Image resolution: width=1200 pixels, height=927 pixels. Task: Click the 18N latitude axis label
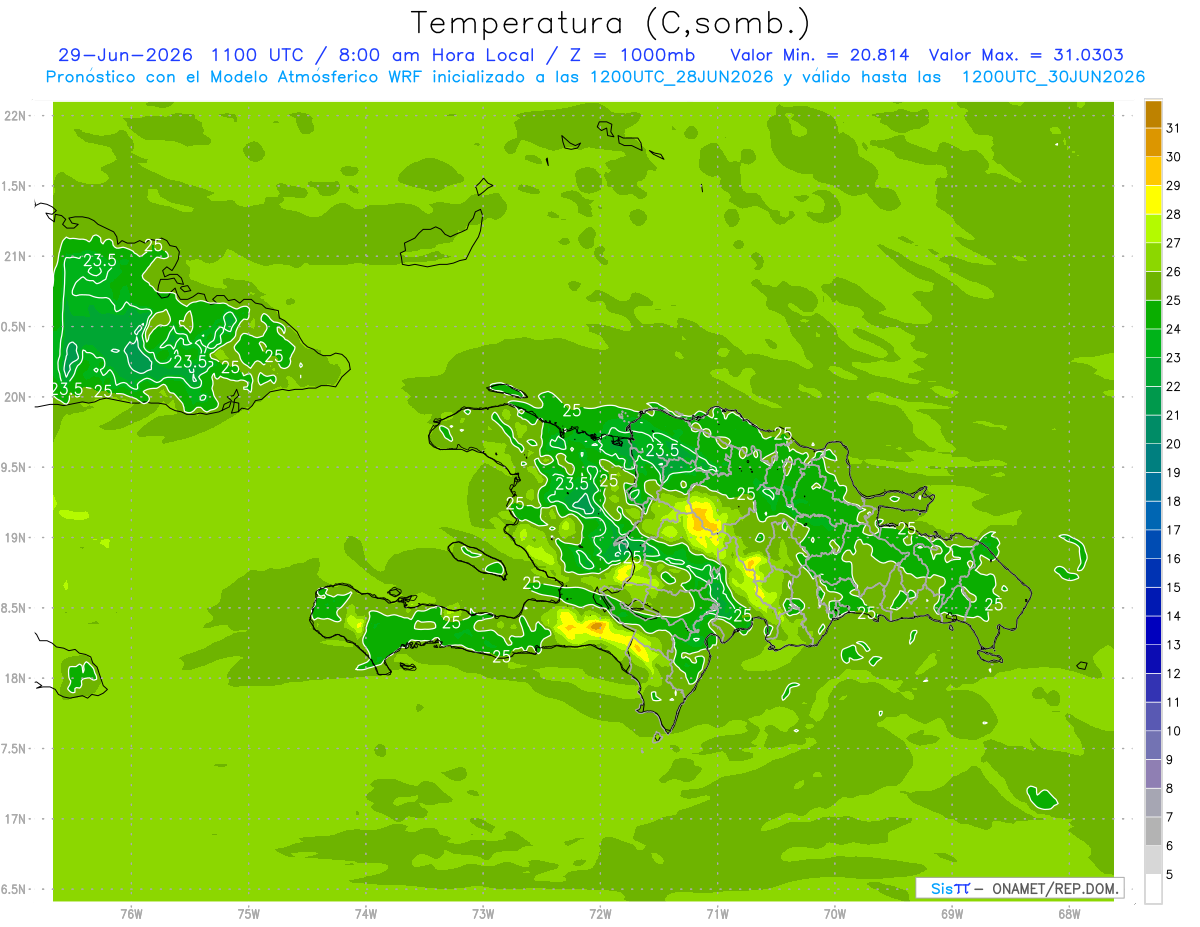point(17,678)
